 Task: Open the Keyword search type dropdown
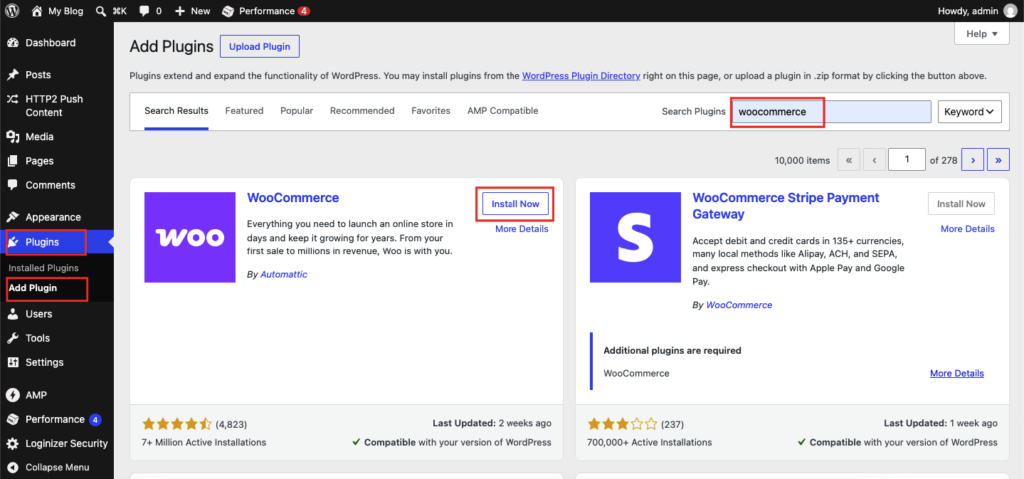pos(970,112)
